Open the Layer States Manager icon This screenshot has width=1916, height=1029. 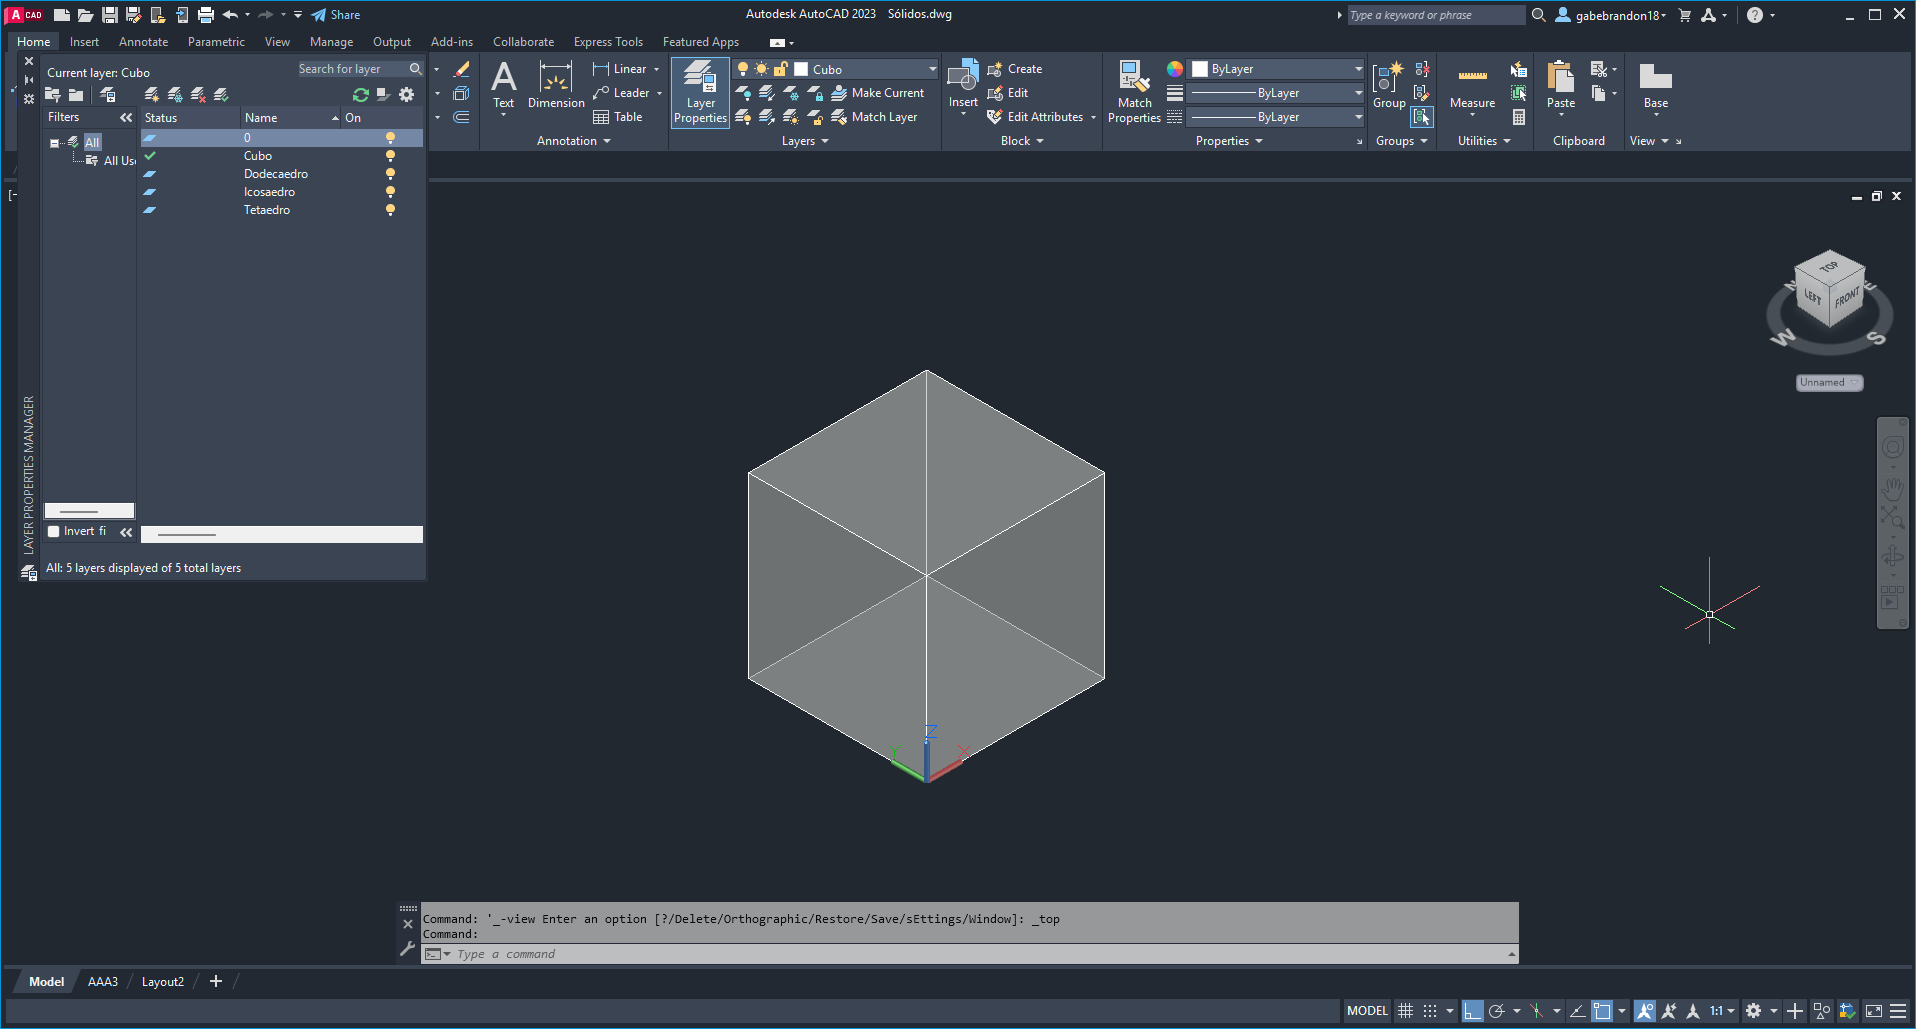(x=108, y=95)
